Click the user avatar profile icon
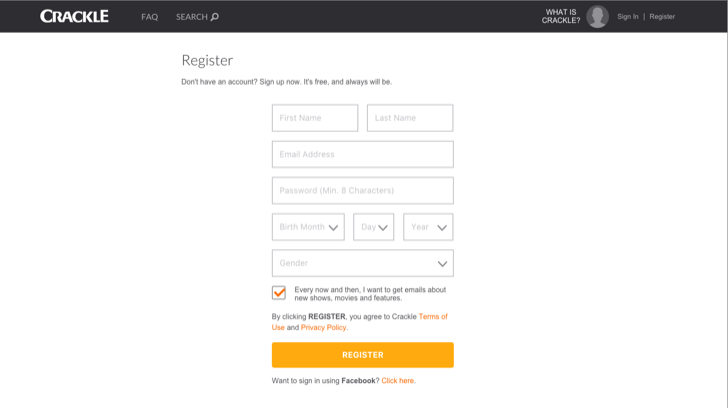Screen dimensions: 728x408 [597, 17]
